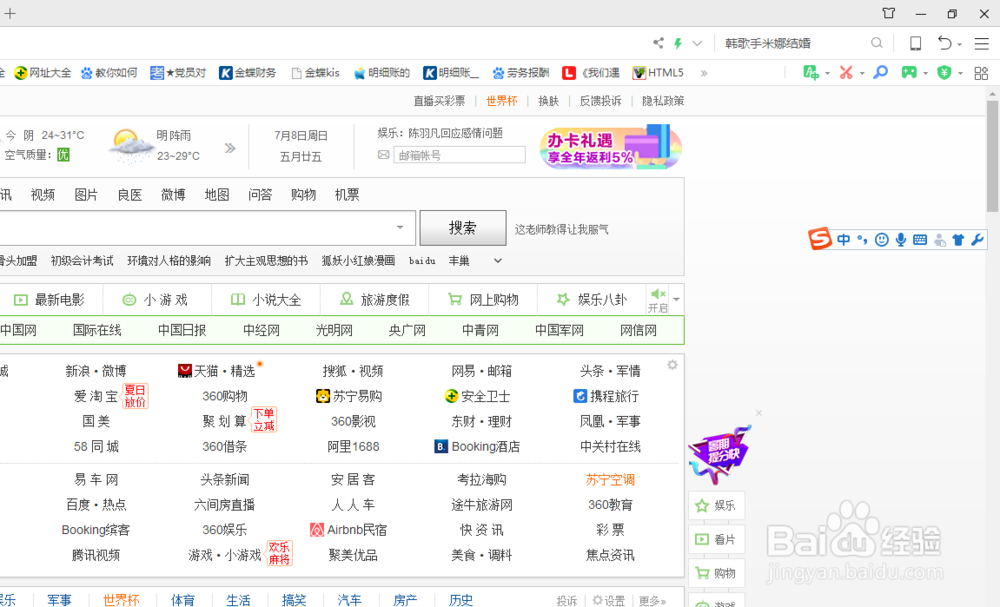Screen dimensions: 1000x607
Task: Click the green translate extension icon
Action: (x=811, y=73)
